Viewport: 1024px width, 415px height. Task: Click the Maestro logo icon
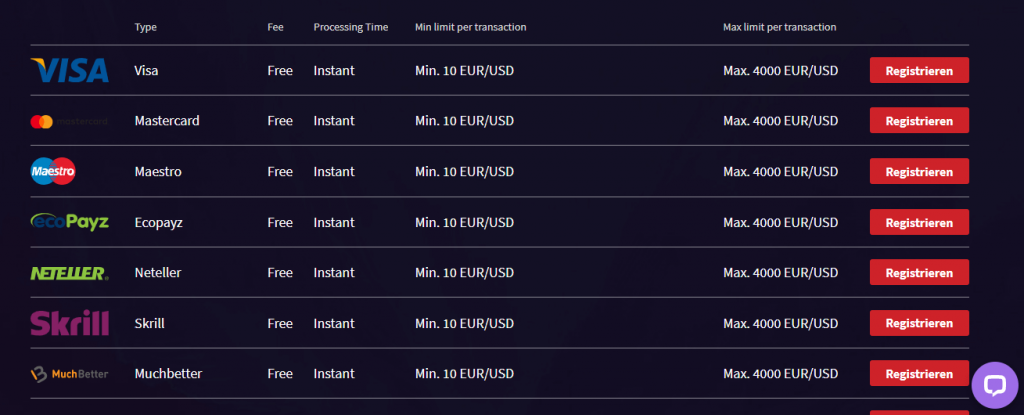pos(54,171)
